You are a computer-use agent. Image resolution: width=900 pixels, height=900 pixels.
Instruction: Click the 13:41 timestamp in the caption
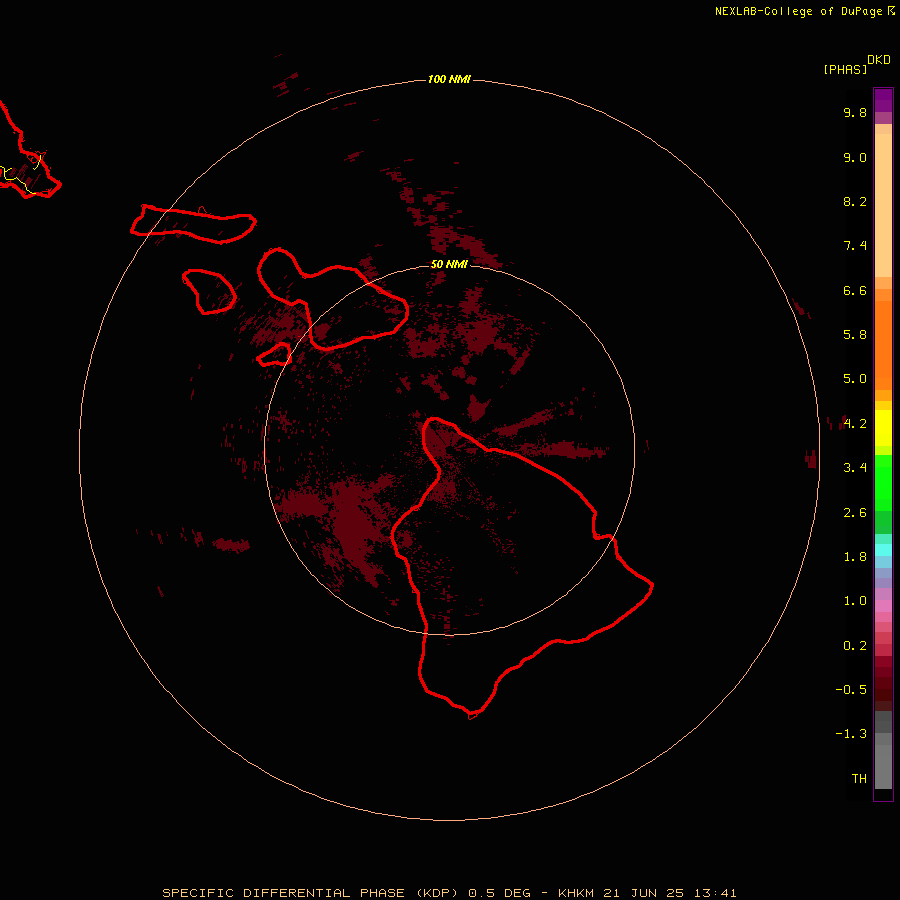(x=715, y=893)
